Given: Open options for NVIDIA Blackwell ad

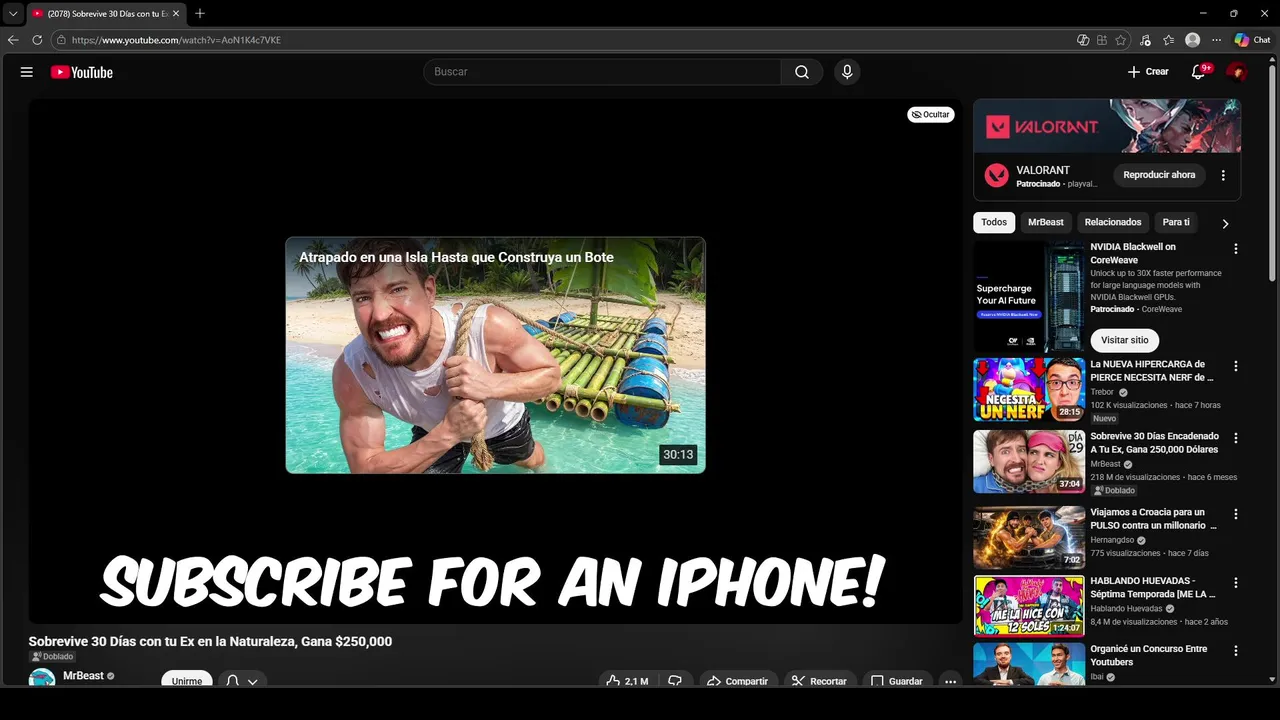Looking at the screenshot, I should click(x=1235, y=249).
